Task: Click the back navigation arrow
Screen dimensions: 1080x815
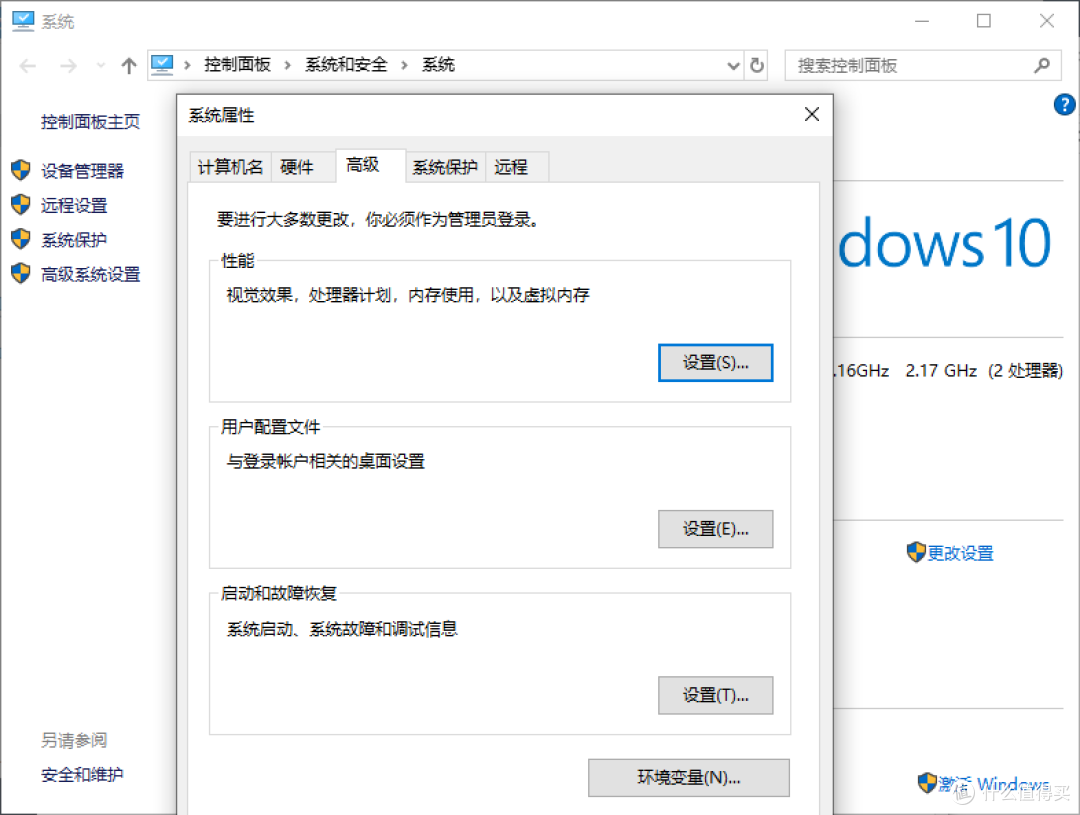Action: coord(28,66)
